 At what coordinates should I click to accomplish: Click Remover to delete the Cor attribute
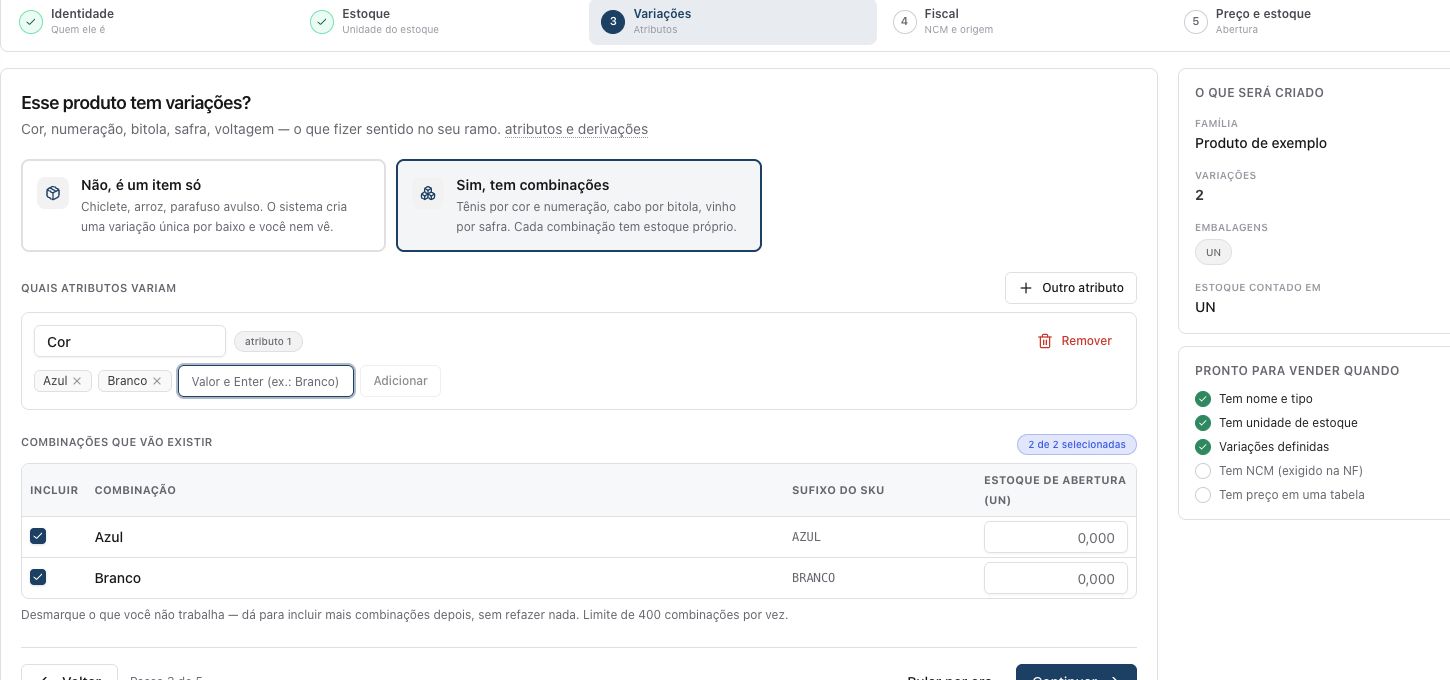[1075, 341]
